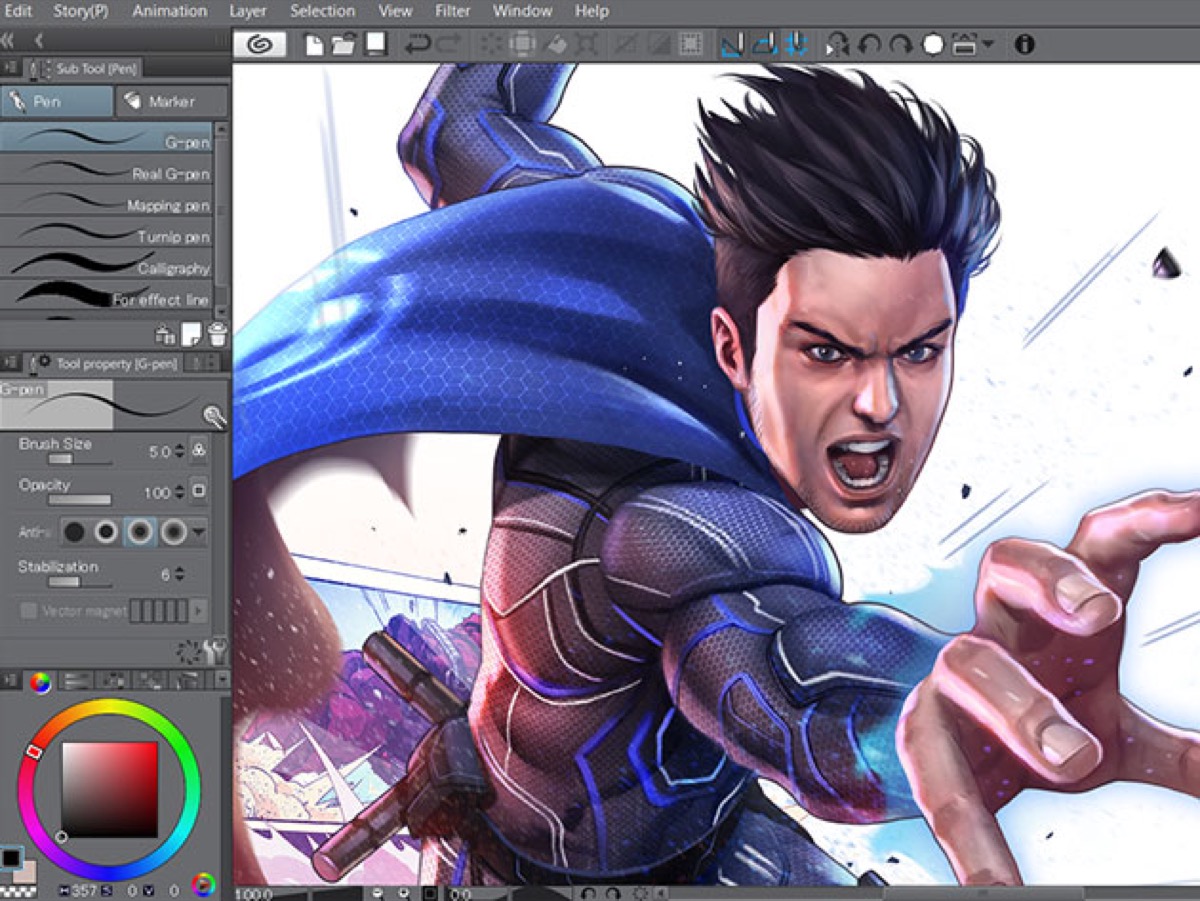Click the New document icon
This screenshot has width=1200, height=901.
coord(314,45)
